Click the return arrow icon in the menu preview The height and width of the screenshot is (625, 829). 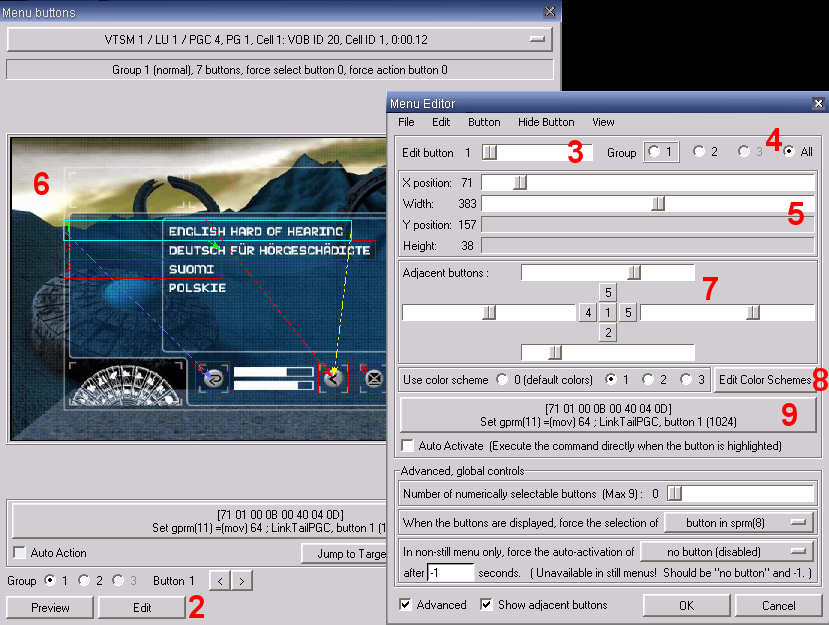pyautogui.click(x=213, y=378)
